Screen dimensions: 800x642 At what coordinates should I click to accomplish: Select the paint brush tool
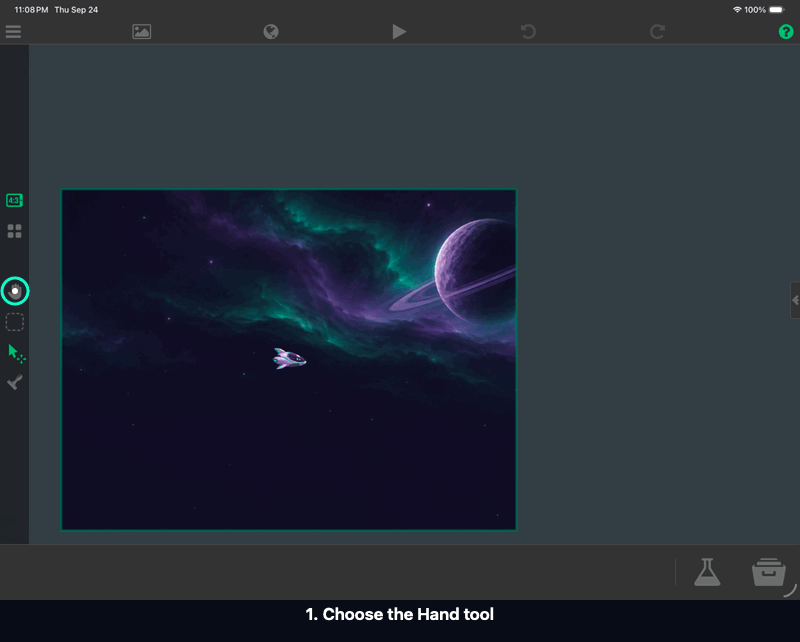coord(15,382)
